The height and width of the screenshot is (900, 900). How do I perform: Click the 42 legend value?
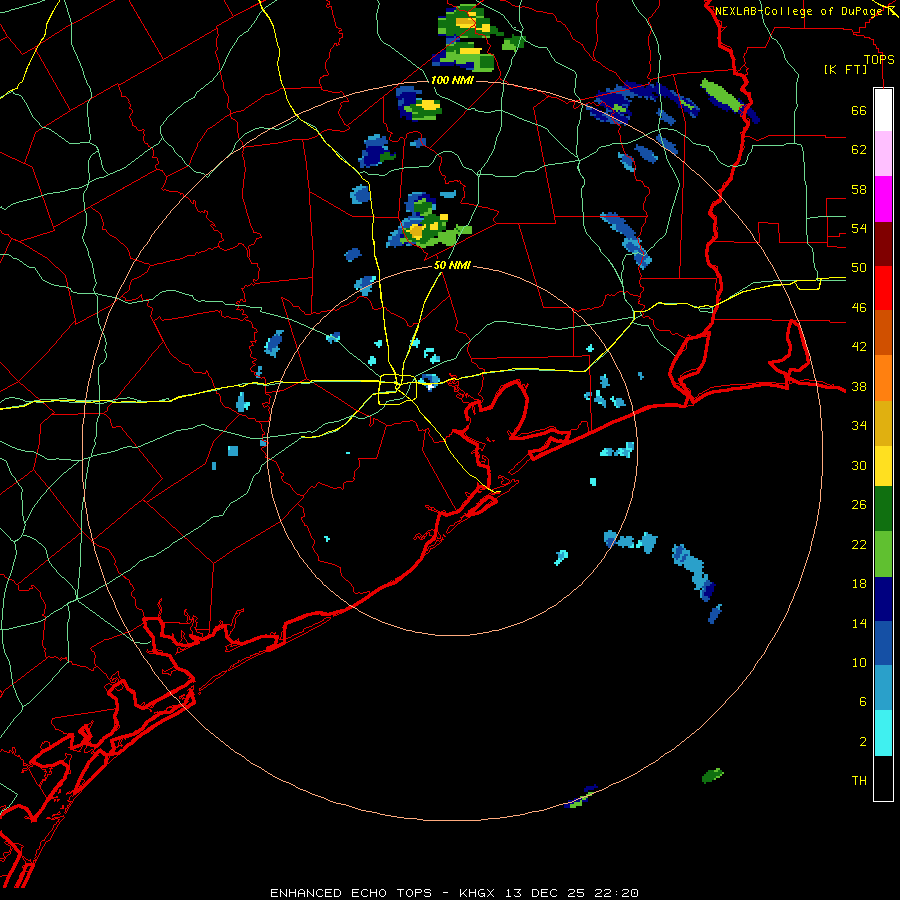(x=859, y=347)
